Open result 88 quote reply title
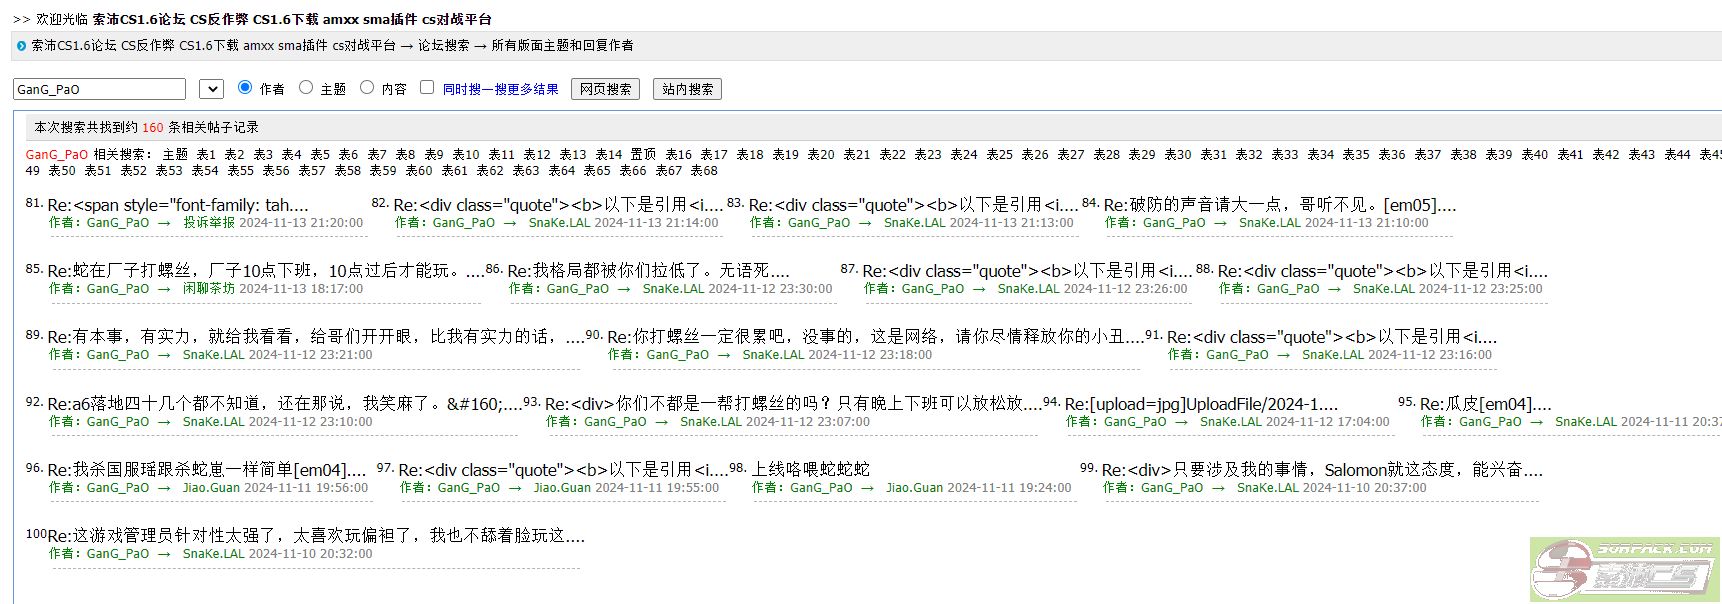Screen dimensions: 1722x604 [x=1383, y=271]
